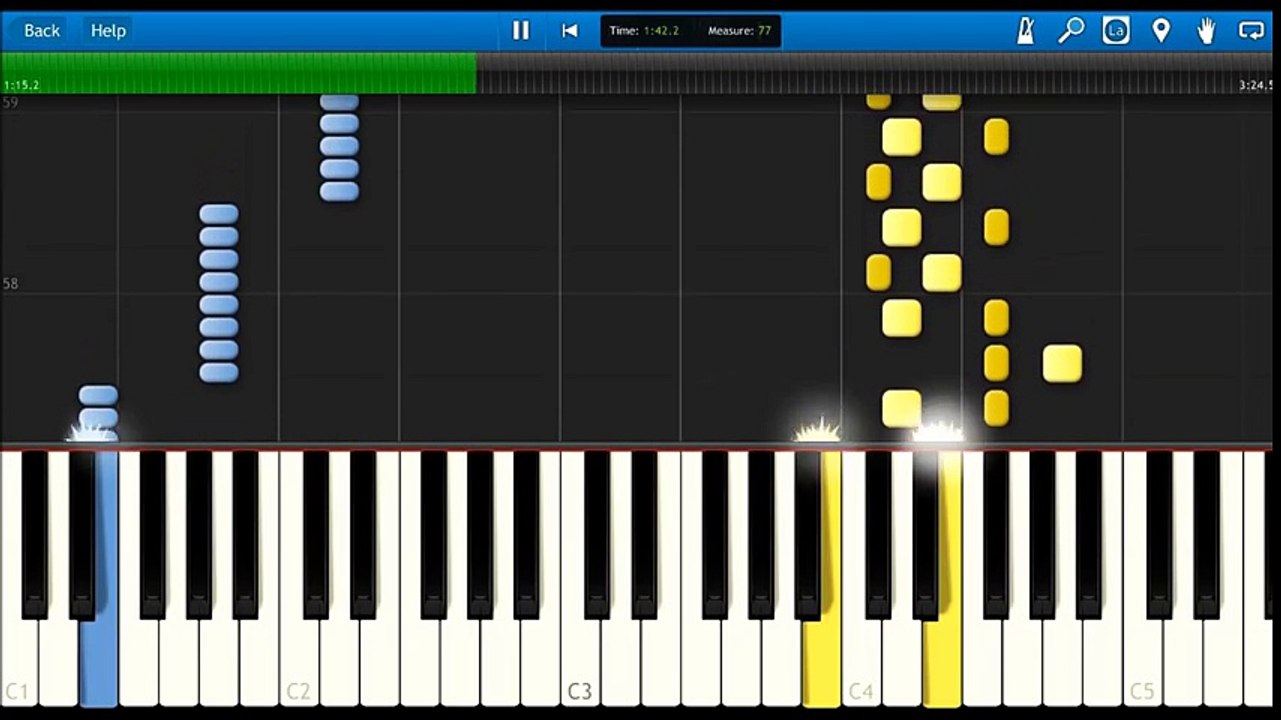Click the measure number 59 label
The height and width of the screenshot is (720, 1281).
[x=10, y=102]
